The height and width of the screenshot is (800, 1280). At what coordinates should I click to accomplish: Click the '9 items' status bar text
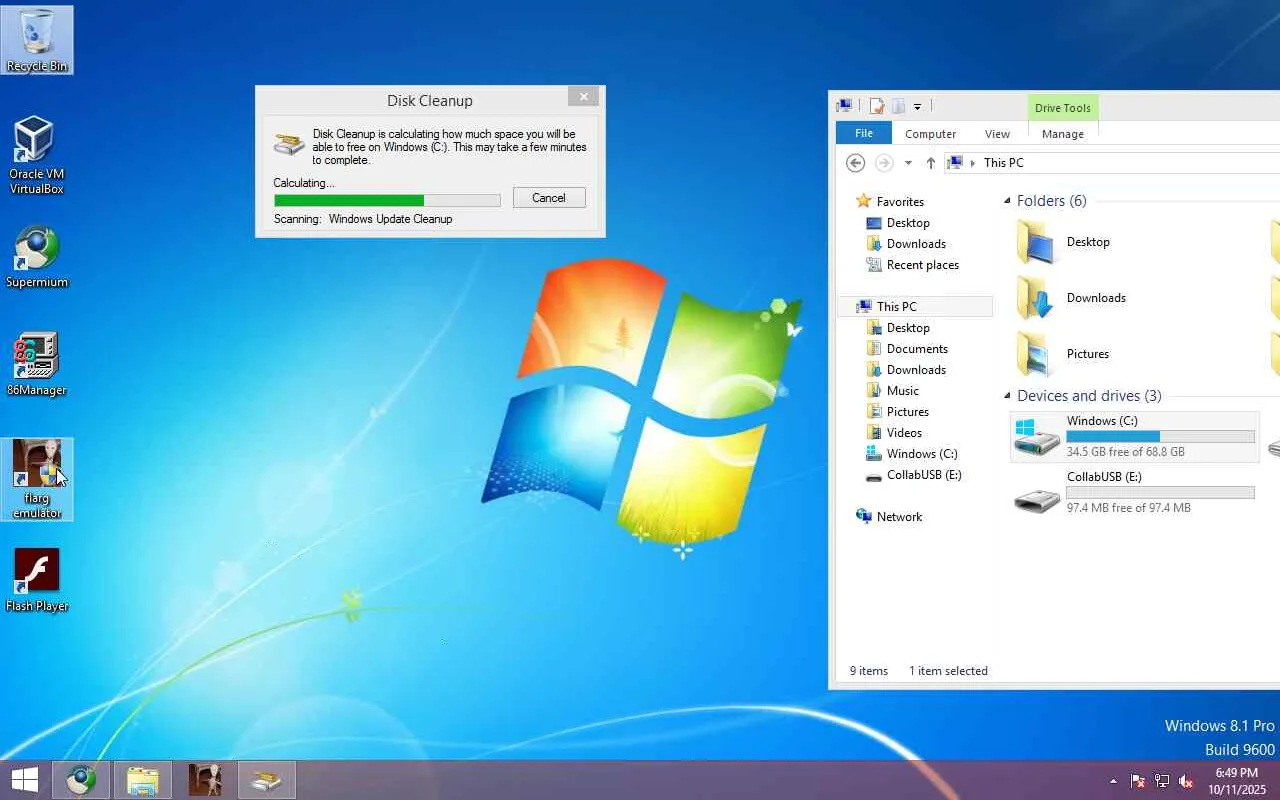(869, 671)
